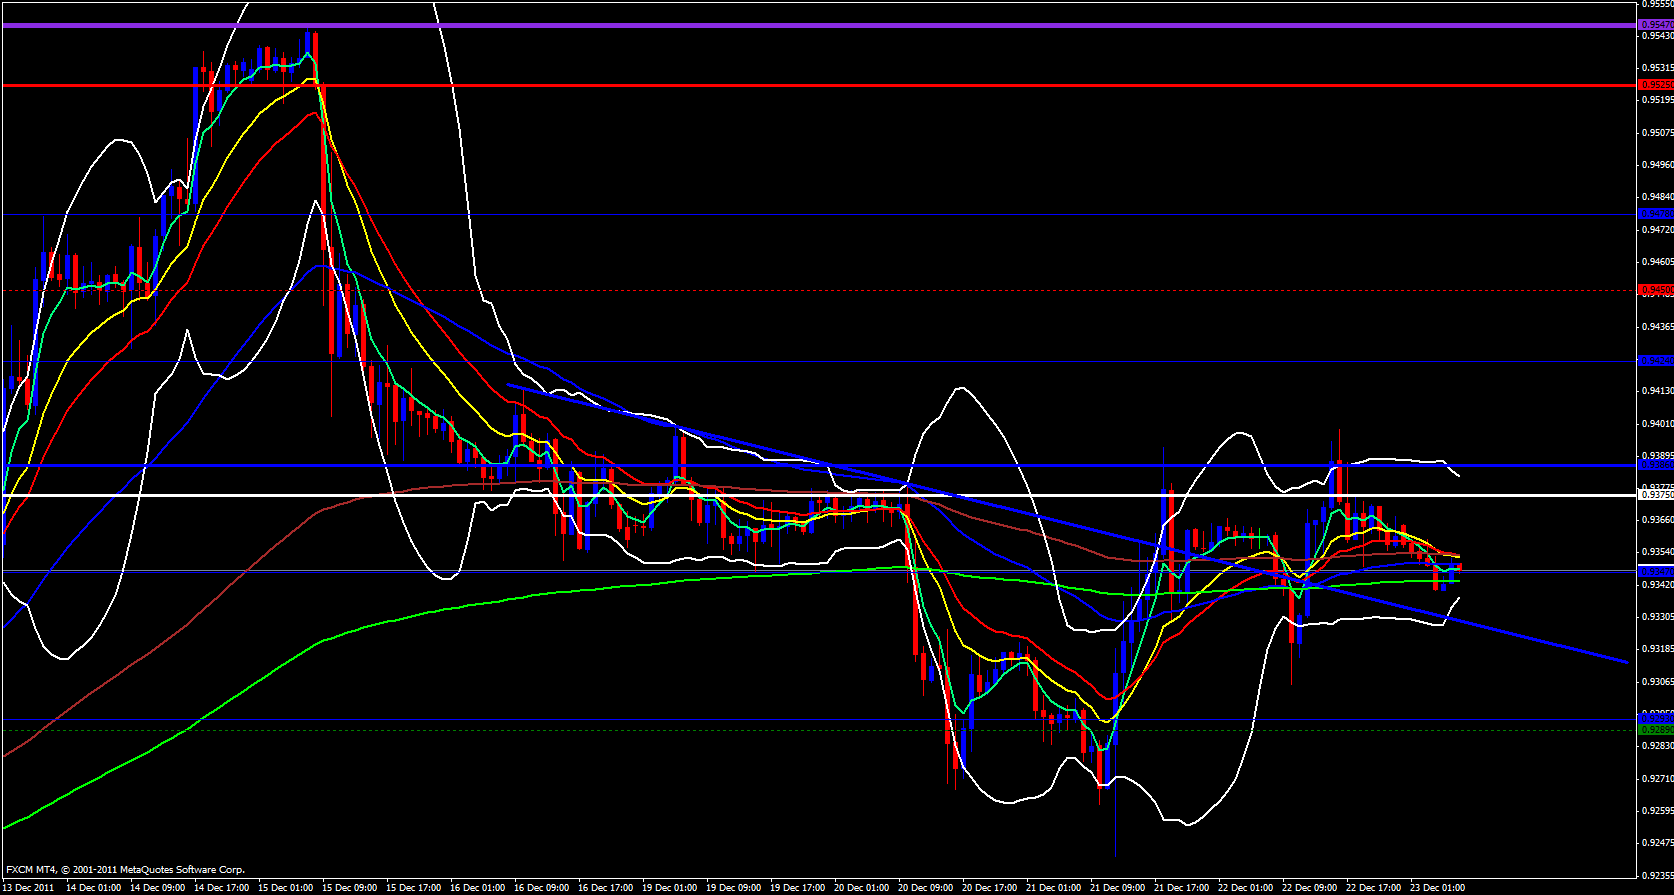Click the FXCM MT4 MetaQuotes copyright text
1674x895 pixels.
[125, 870]
